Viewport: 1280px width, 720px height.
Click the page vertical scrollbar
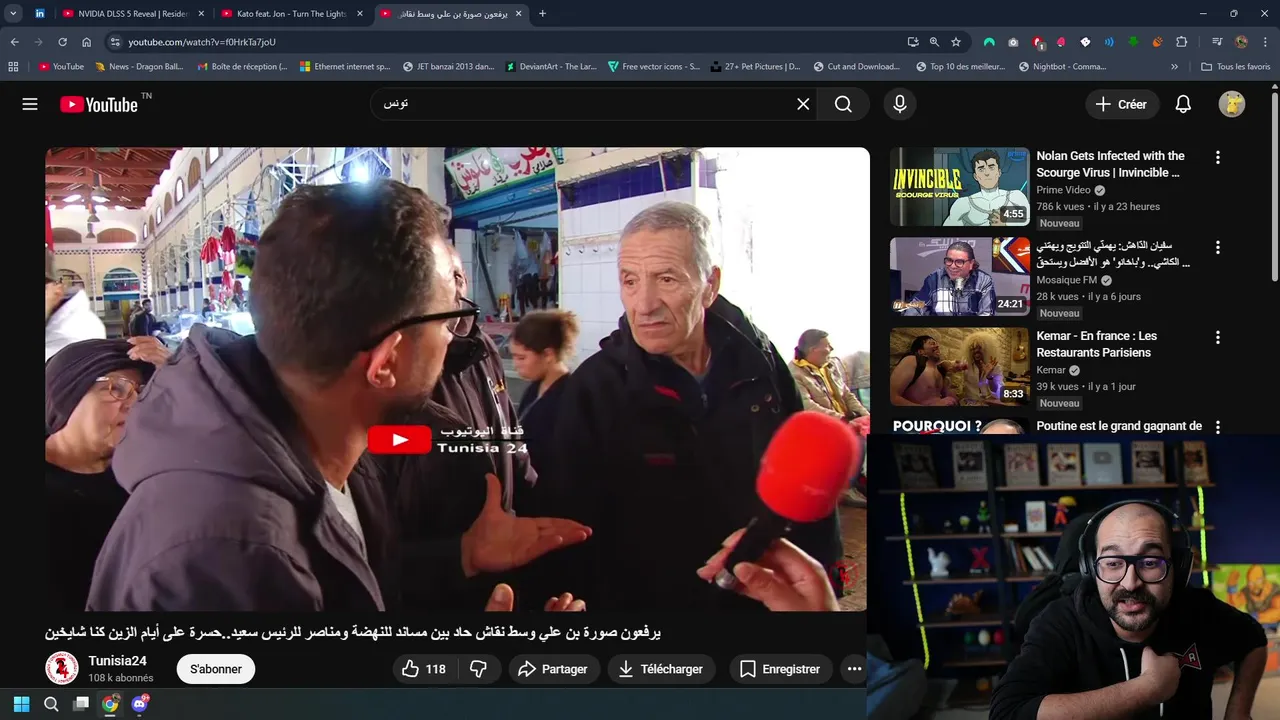pyautogui.click(x=1274, y=187)
